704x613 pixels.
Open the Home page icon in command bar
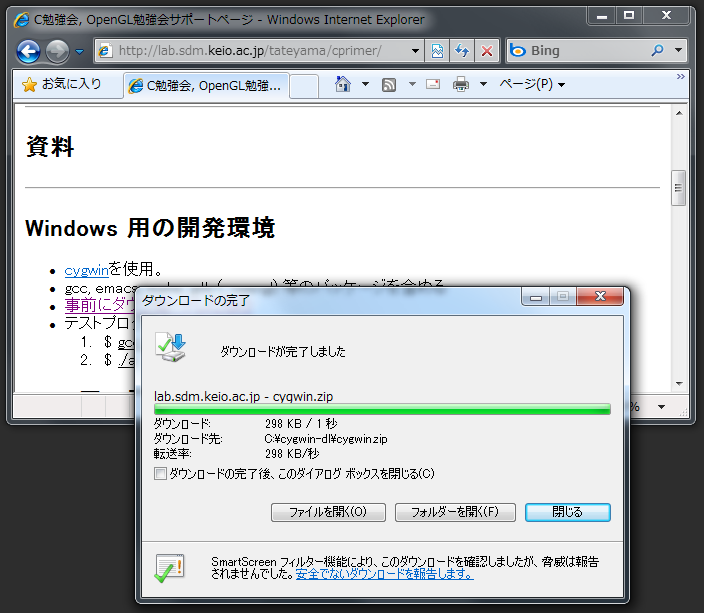[x=342, y=85]
